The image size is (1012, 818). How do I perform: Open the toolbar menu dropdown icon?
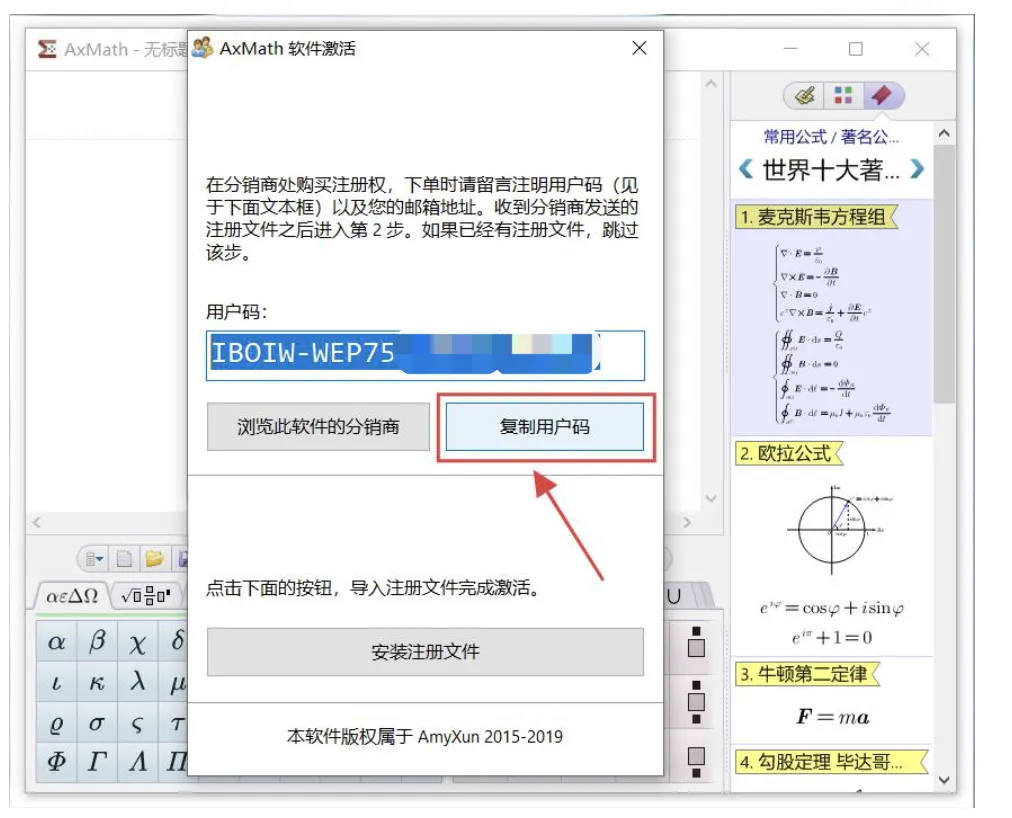94,559
